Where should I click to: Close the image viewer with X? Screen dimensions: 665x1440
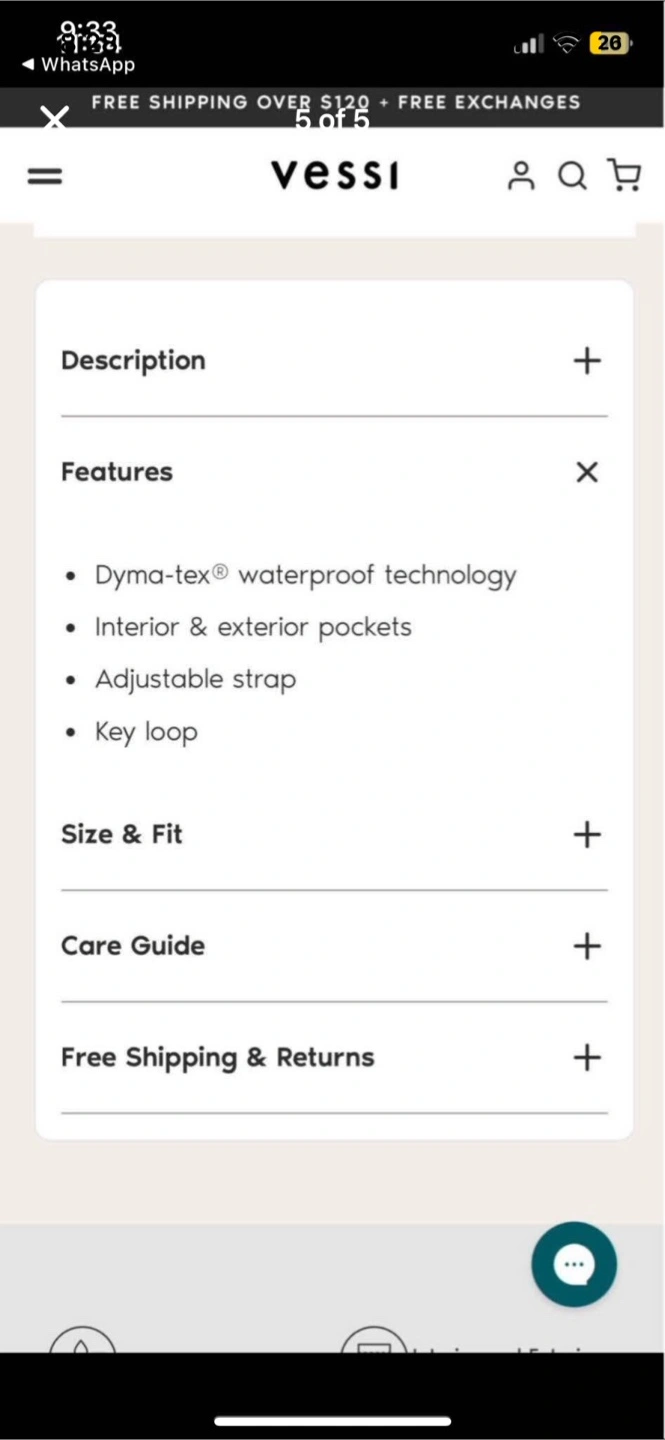(x=55, y=120)
